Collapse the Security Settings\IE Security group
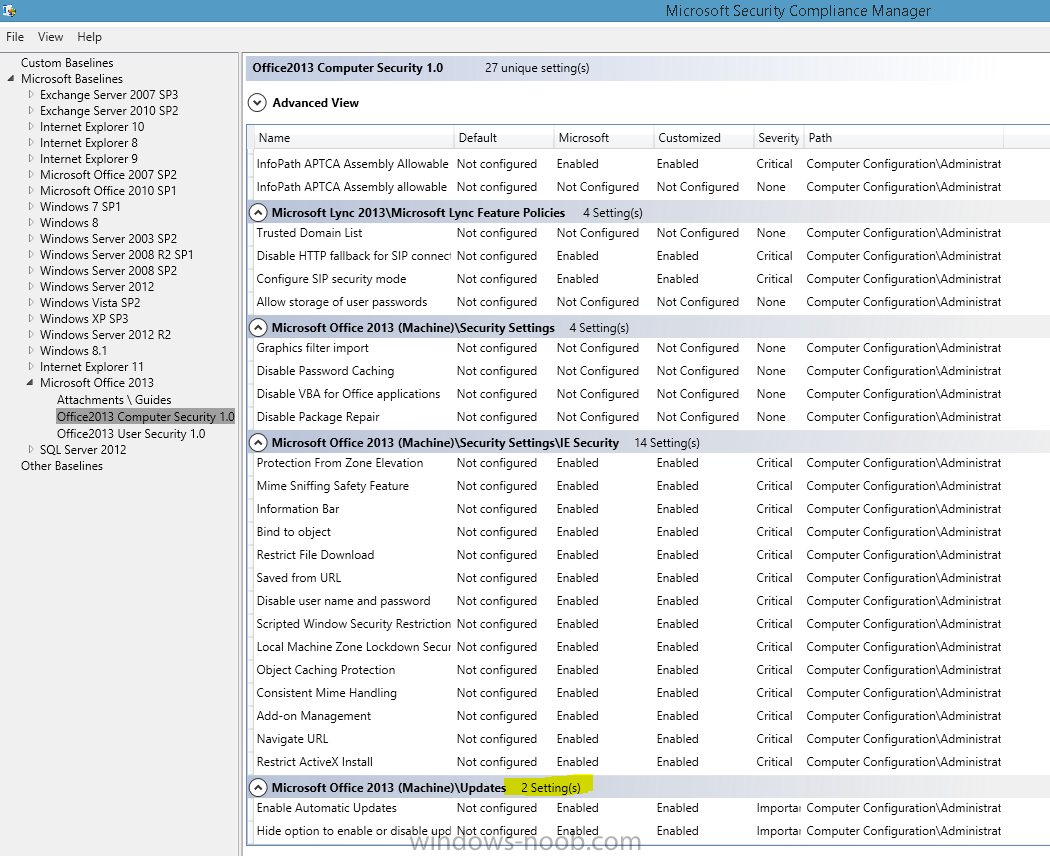Screen dimensions: 1050x856 257,443
